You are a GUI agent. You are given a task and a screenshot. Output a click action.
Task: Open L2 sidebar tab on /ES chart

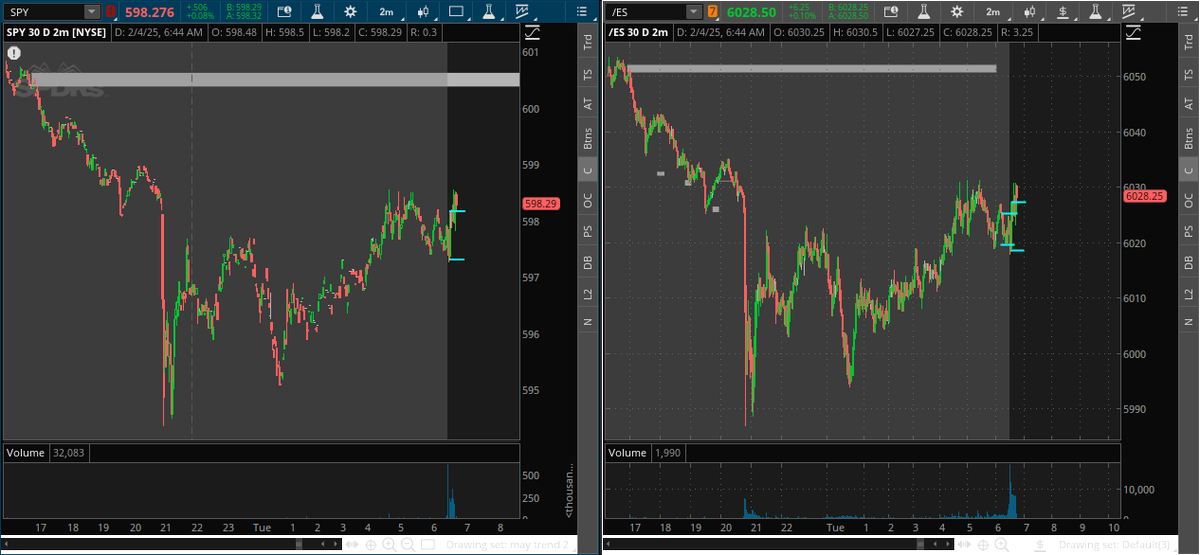(1188, 293)
